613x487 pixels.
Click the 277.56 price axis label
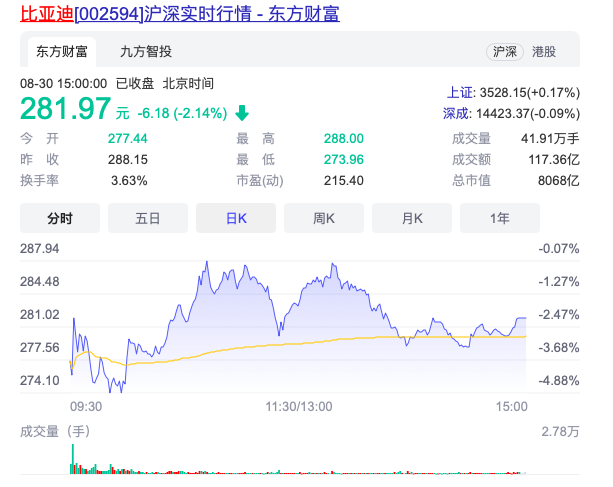pyautogui.click(x=39, y=347)
